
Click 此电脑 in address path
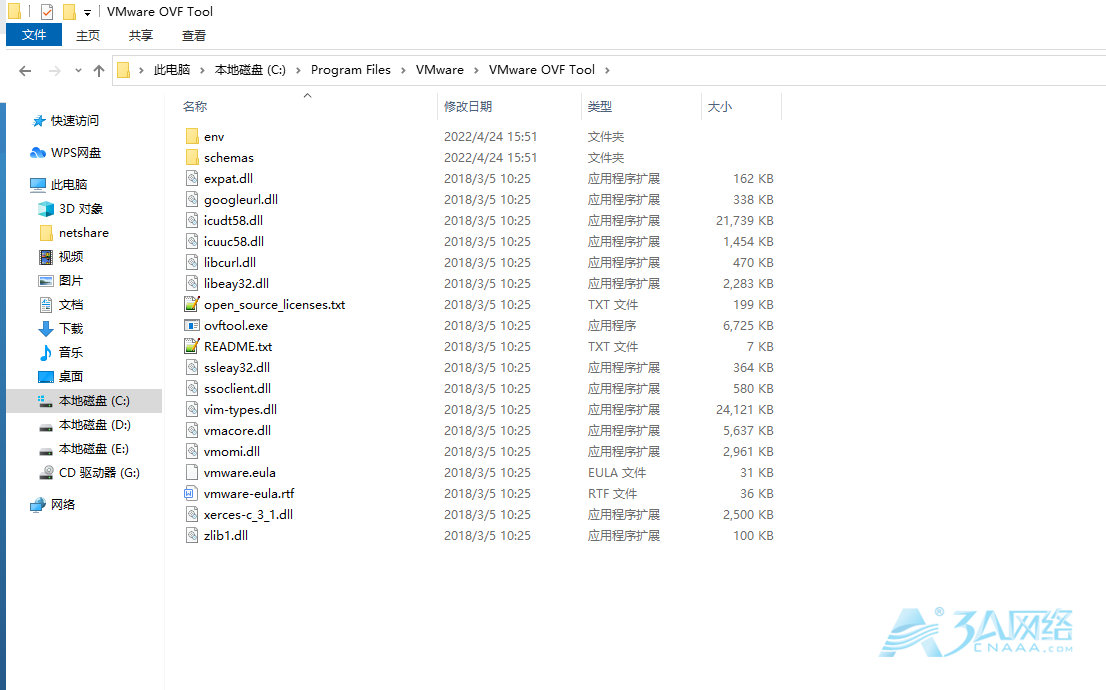click(172, 70)
